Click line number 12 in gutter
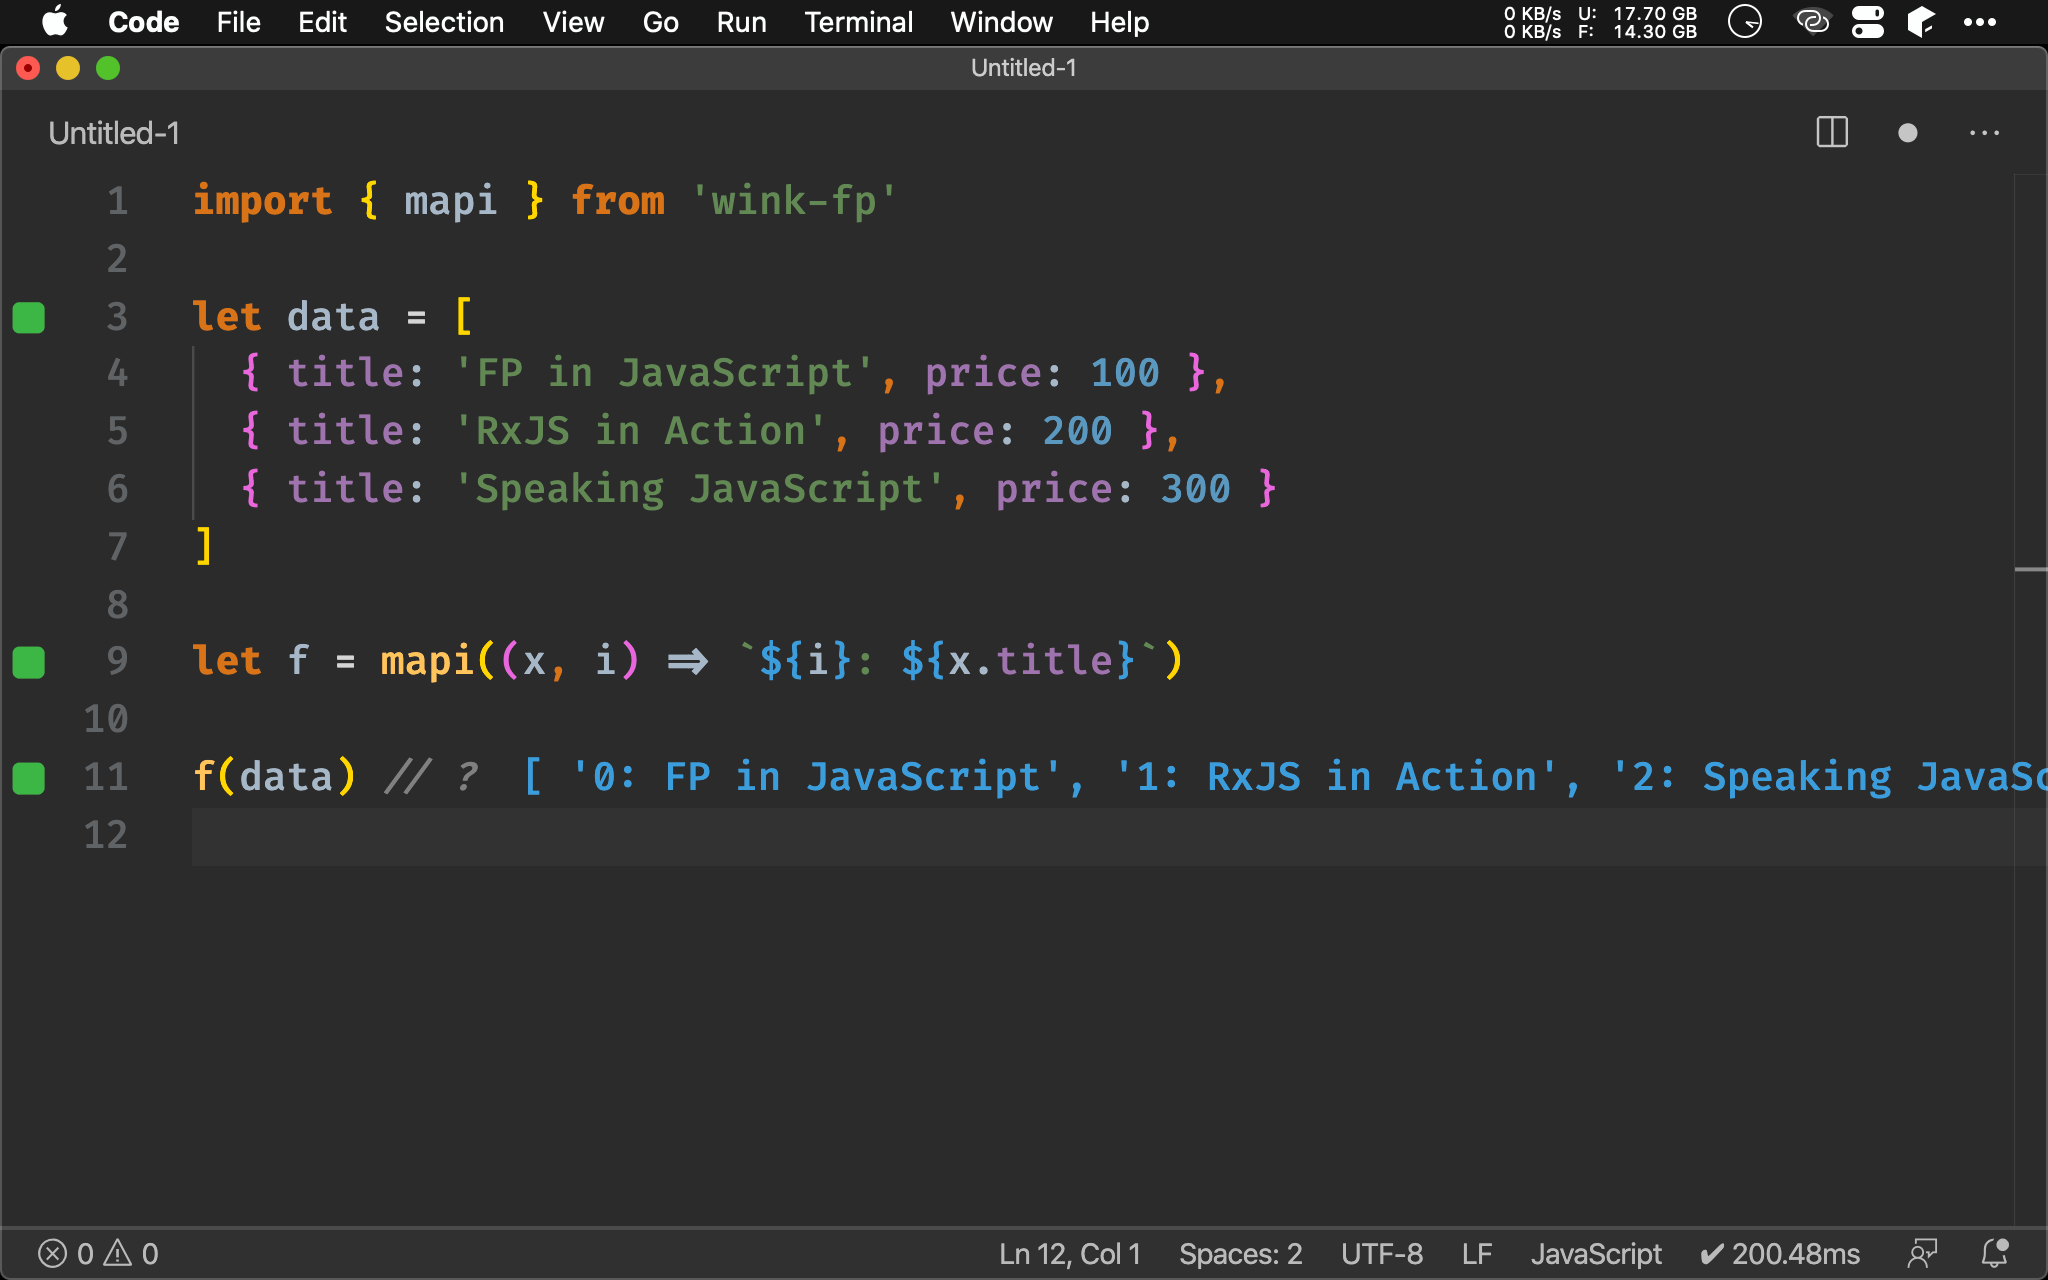 click(x=105, y=835)
